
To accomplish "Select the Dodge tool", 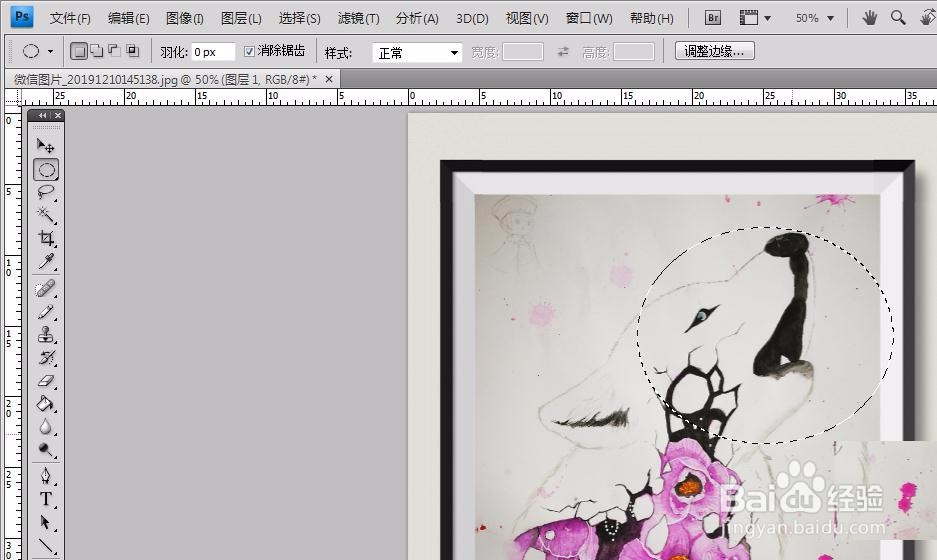I will coord(46,449).
